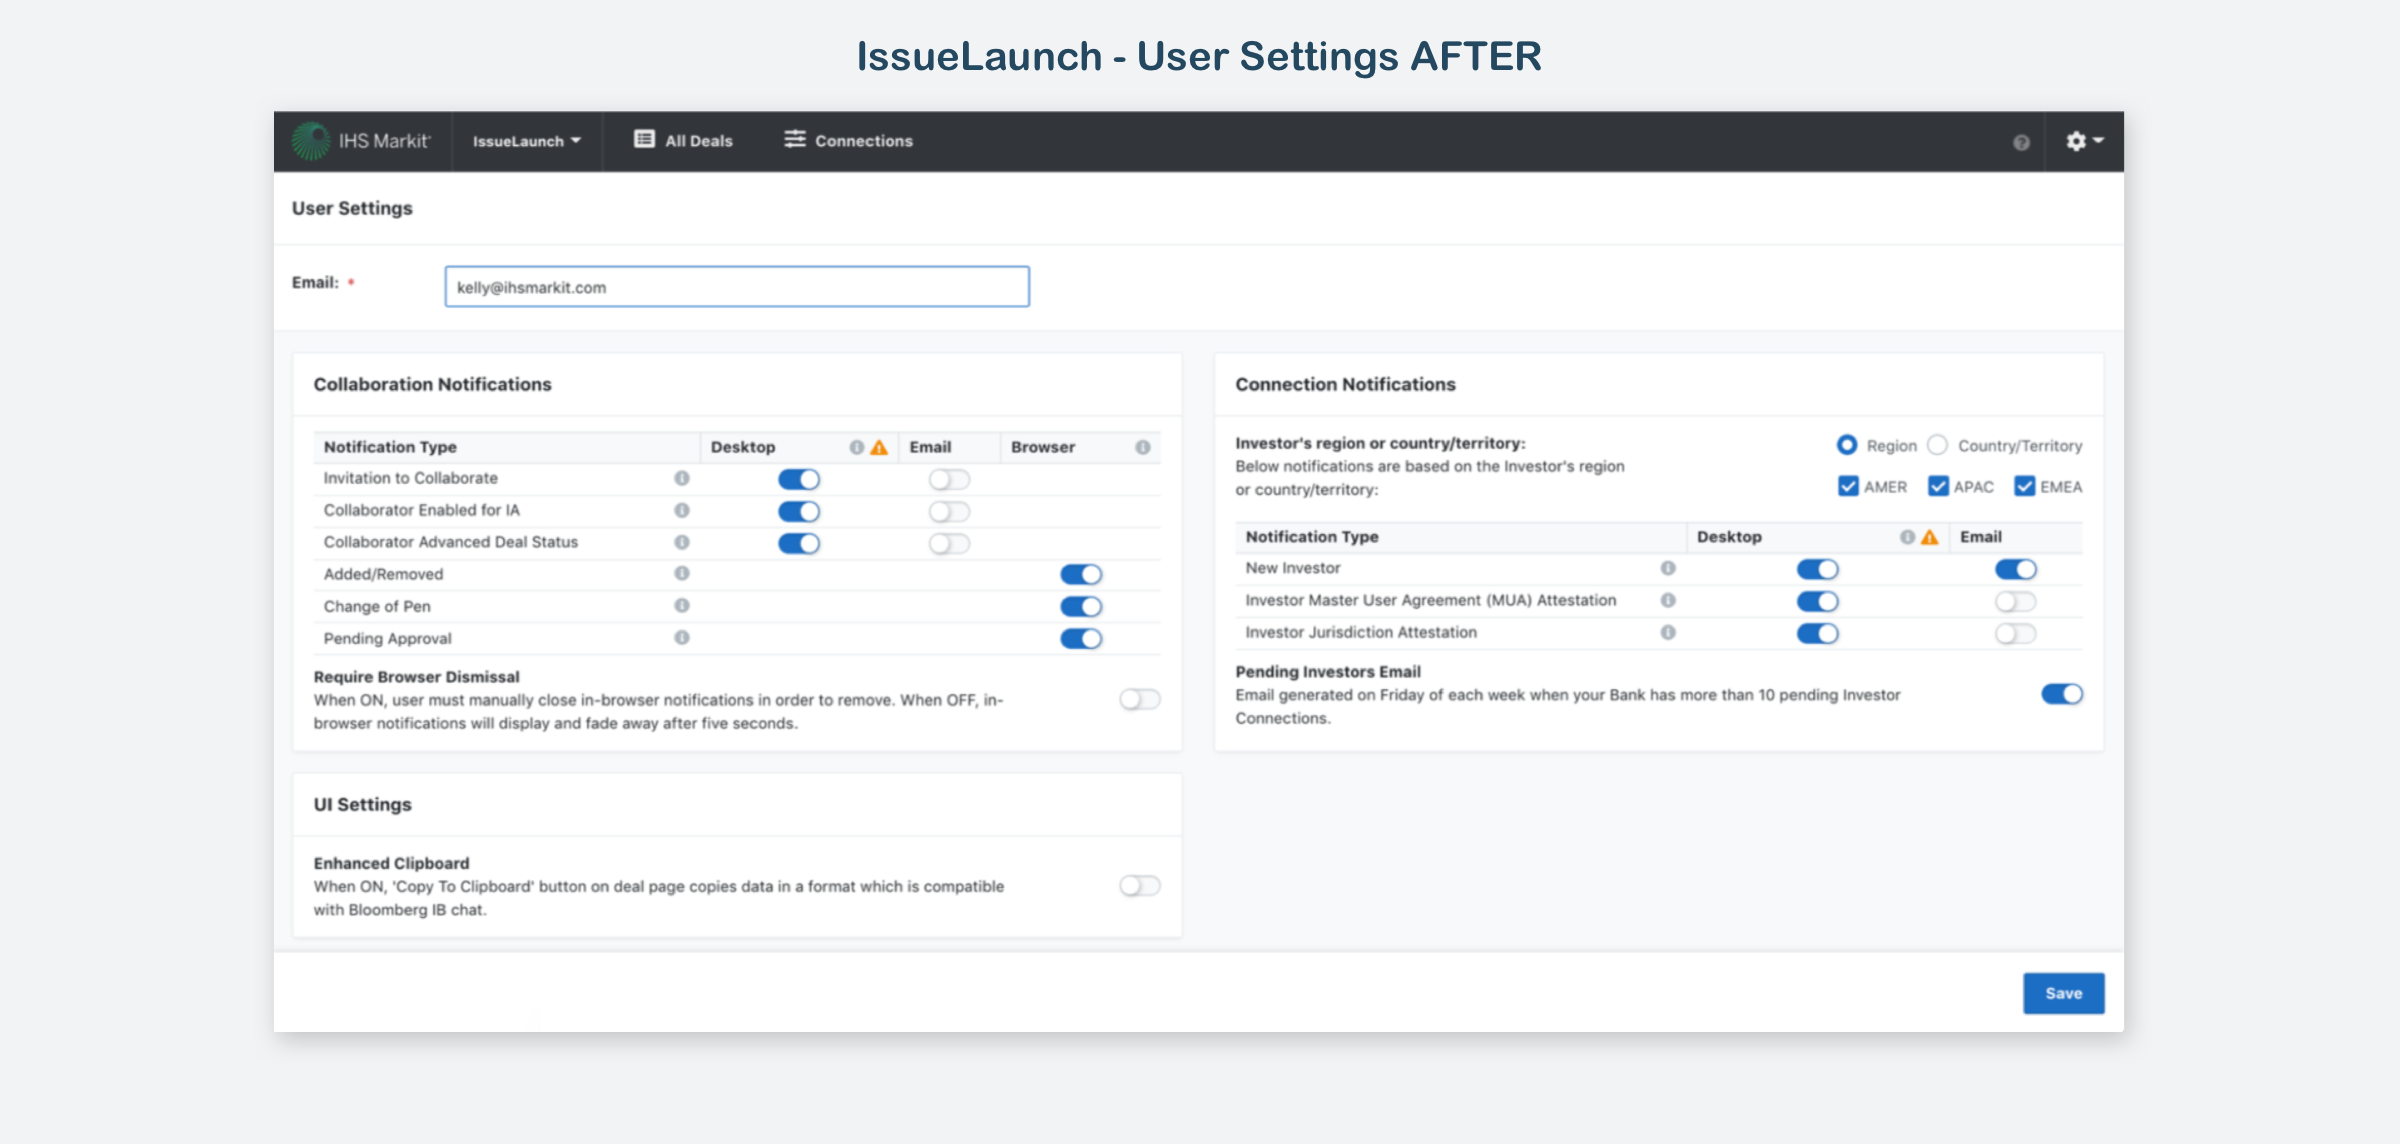
Task: Click Collaboration Desktop column warning icon
Action: [879, 447]
